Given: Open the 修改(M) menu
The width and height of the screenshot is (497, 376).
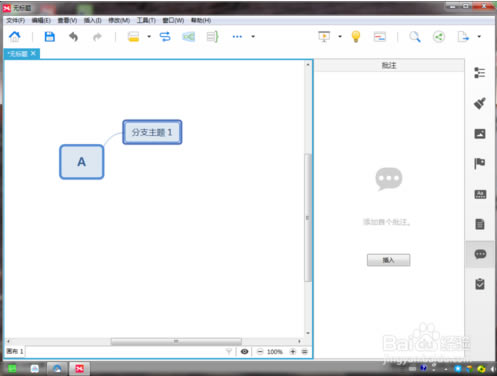Looking at the screenshot, I should [x=119, y=20].
